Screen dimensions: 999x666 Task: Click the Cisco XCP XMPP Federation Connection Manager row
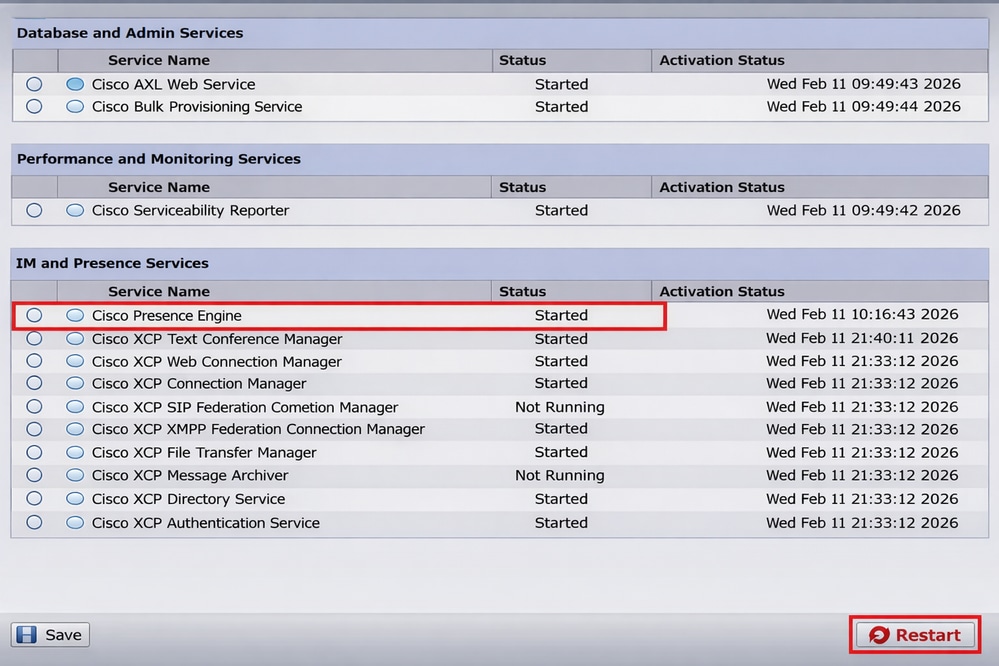[x=258, y=429]
